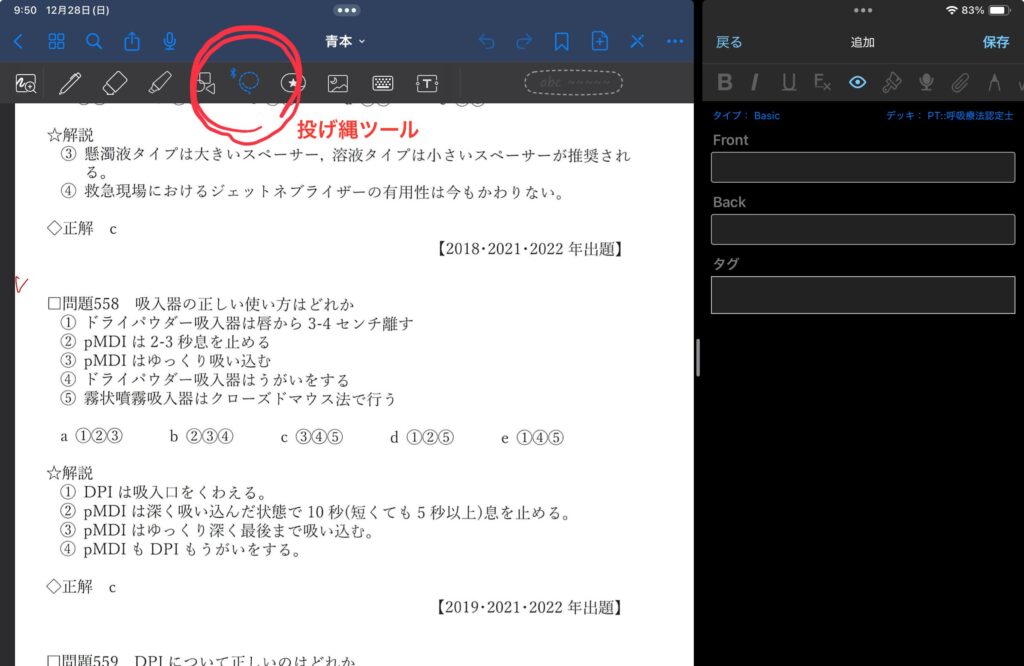Tap the microphone record icon in GoodNotes

170,41
